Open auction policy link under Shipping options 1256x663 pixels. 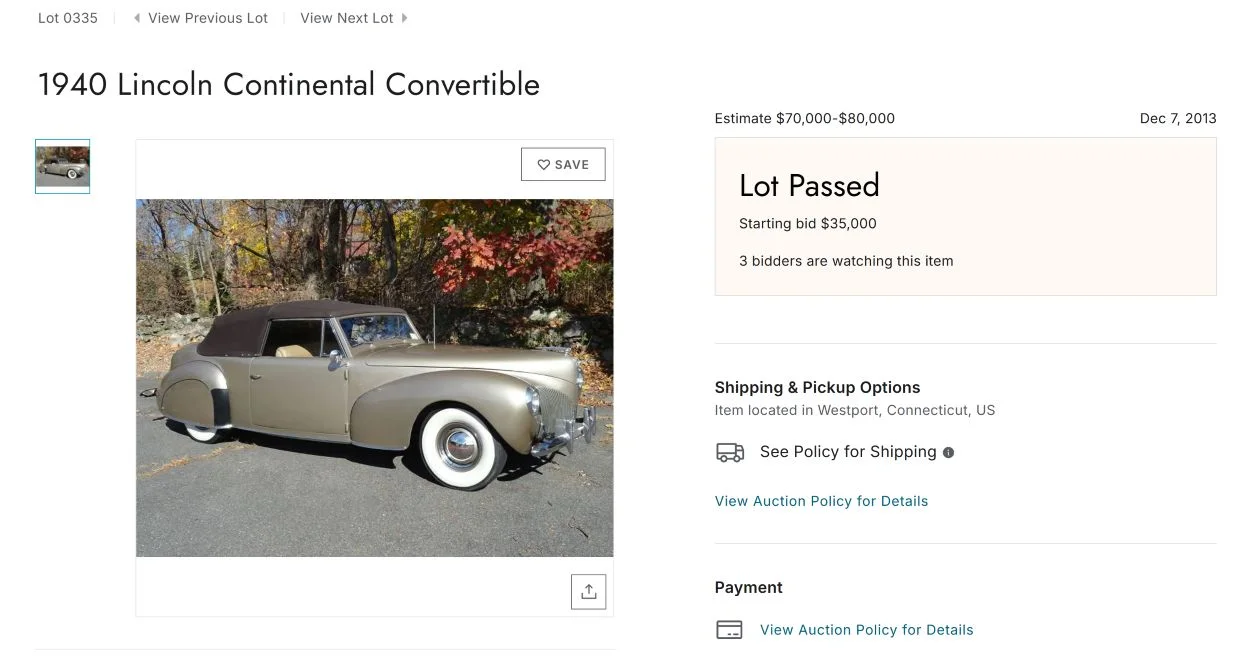821,501
